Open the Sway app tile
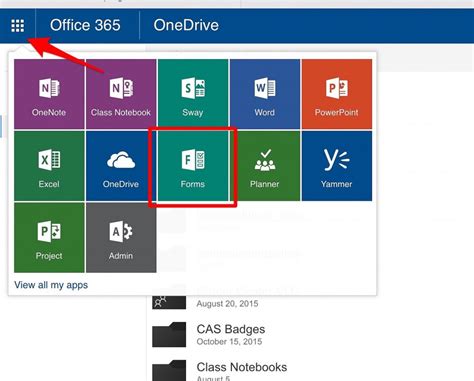The image size is (474, 381). point(193,94)
